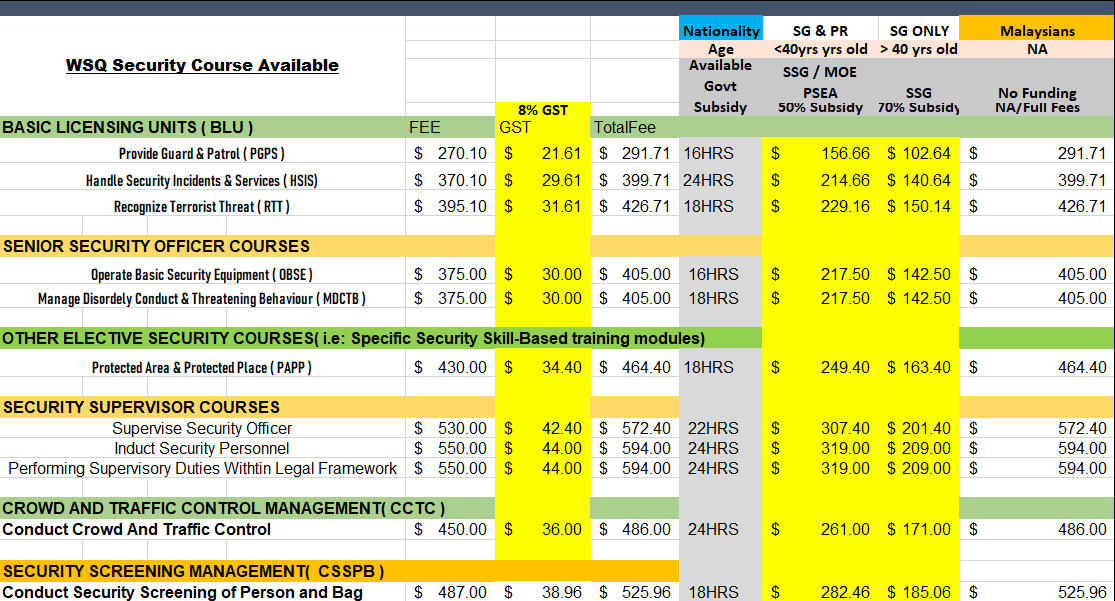Select the Protected Area & Protected Place cell
The width and height of the screenshot is (1115, 601).
tap(202, 368)
